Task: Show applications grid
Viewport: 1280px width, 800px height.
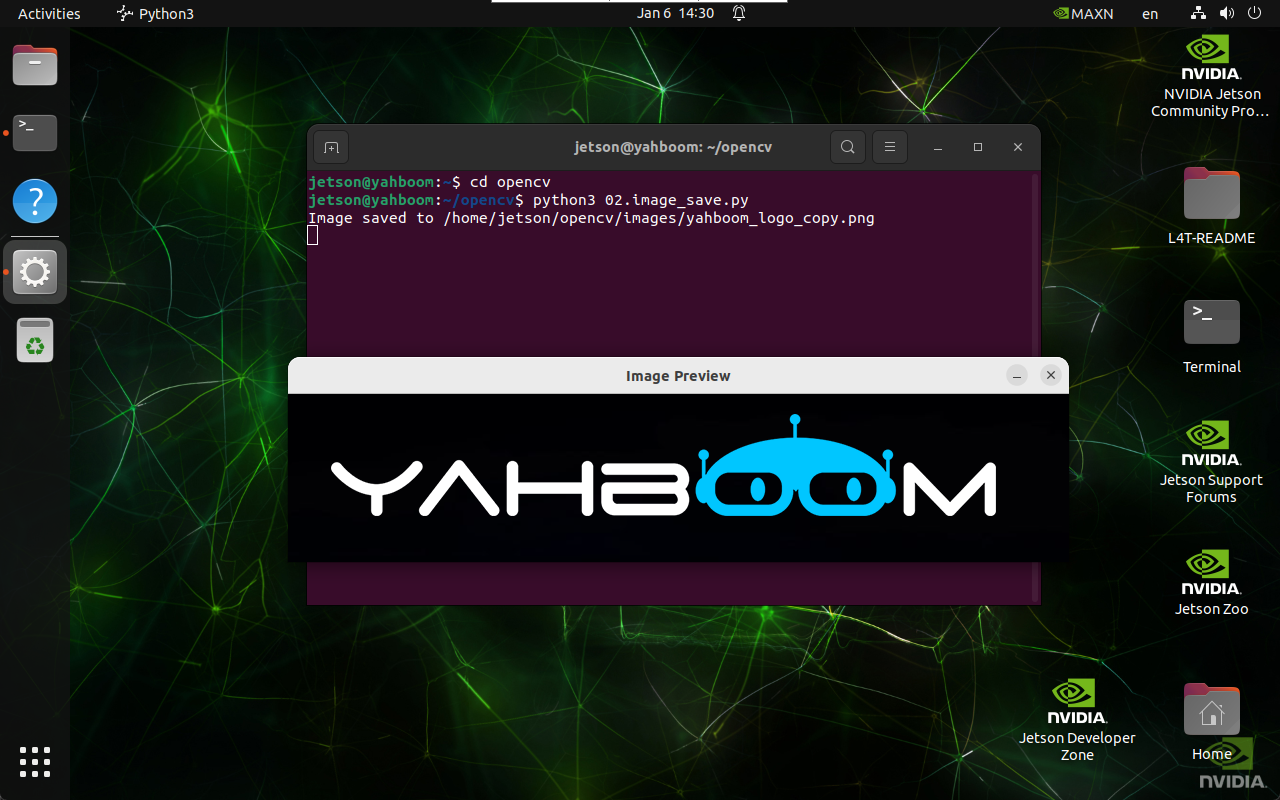Action: coord(35,761)
